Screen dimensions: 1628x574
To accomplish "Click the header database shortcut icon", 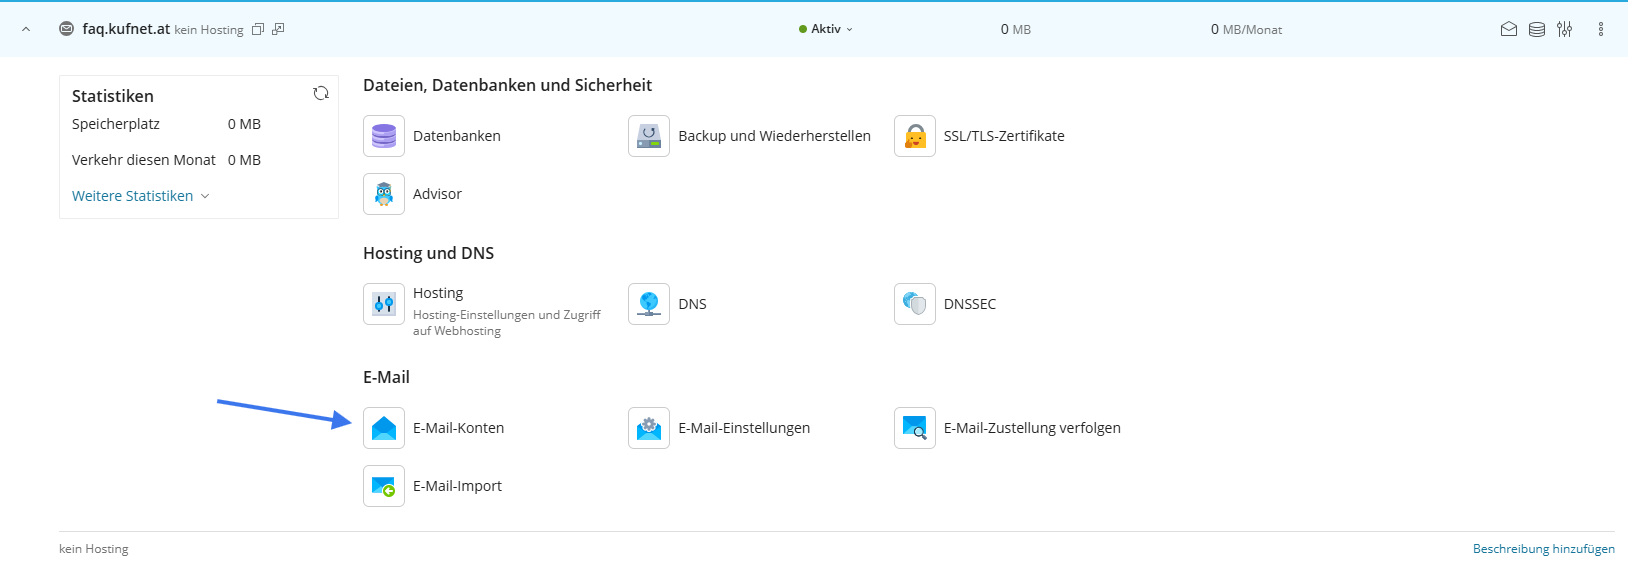I will [1537, 29].
